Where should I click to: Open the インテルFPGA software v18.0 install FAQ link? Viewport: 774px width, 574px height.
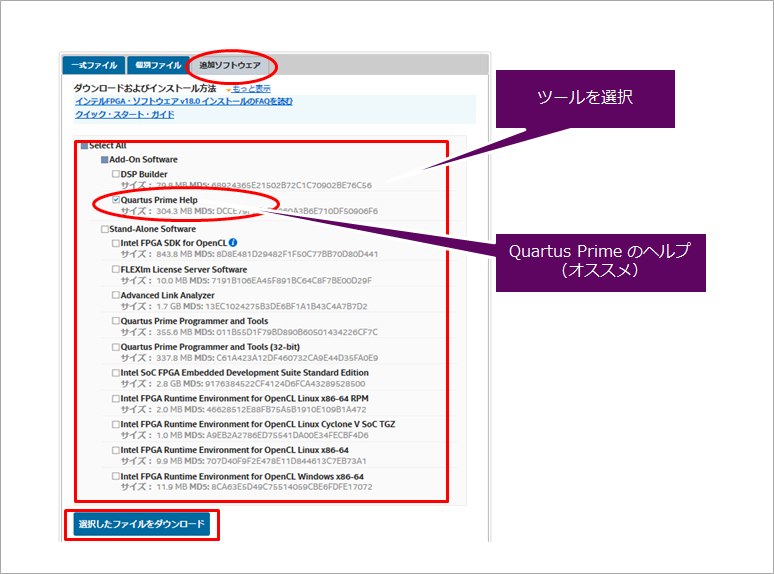(x=184, y=101)
